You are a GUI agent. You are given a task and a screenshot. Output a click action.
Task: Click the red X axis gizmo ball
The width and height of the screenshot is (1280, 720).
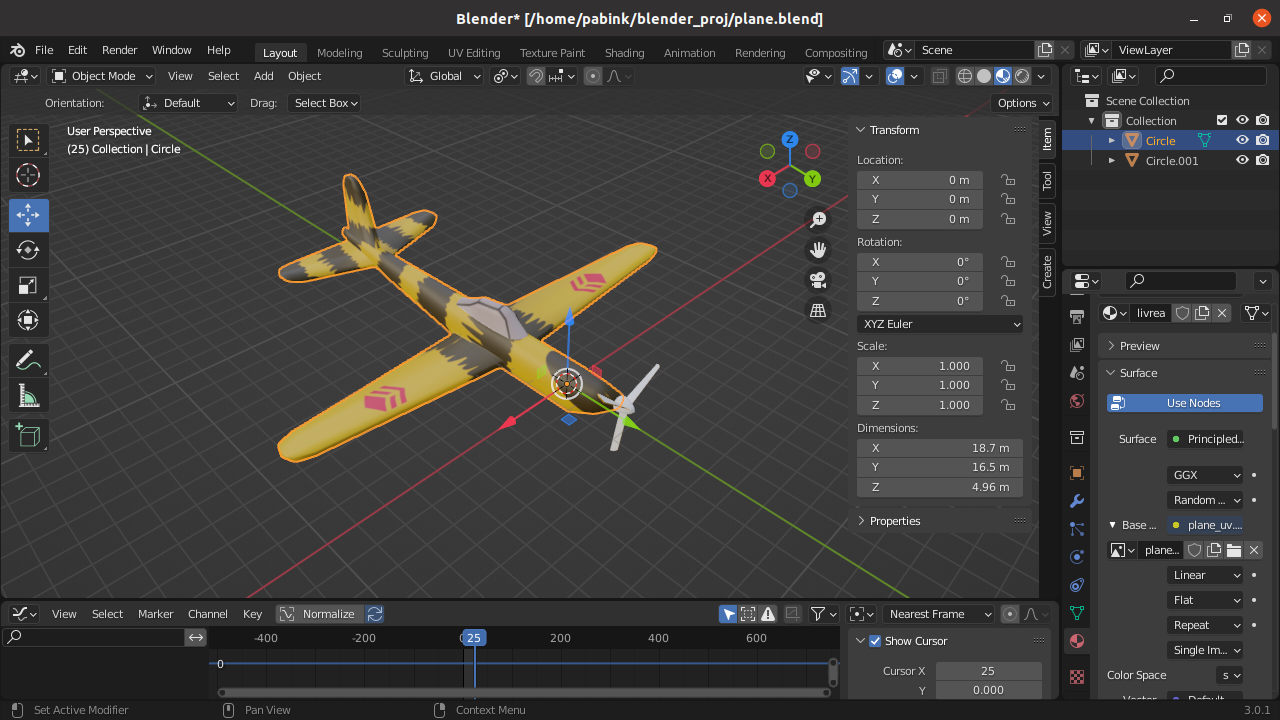pyautogui.click(x=767, y=178)
